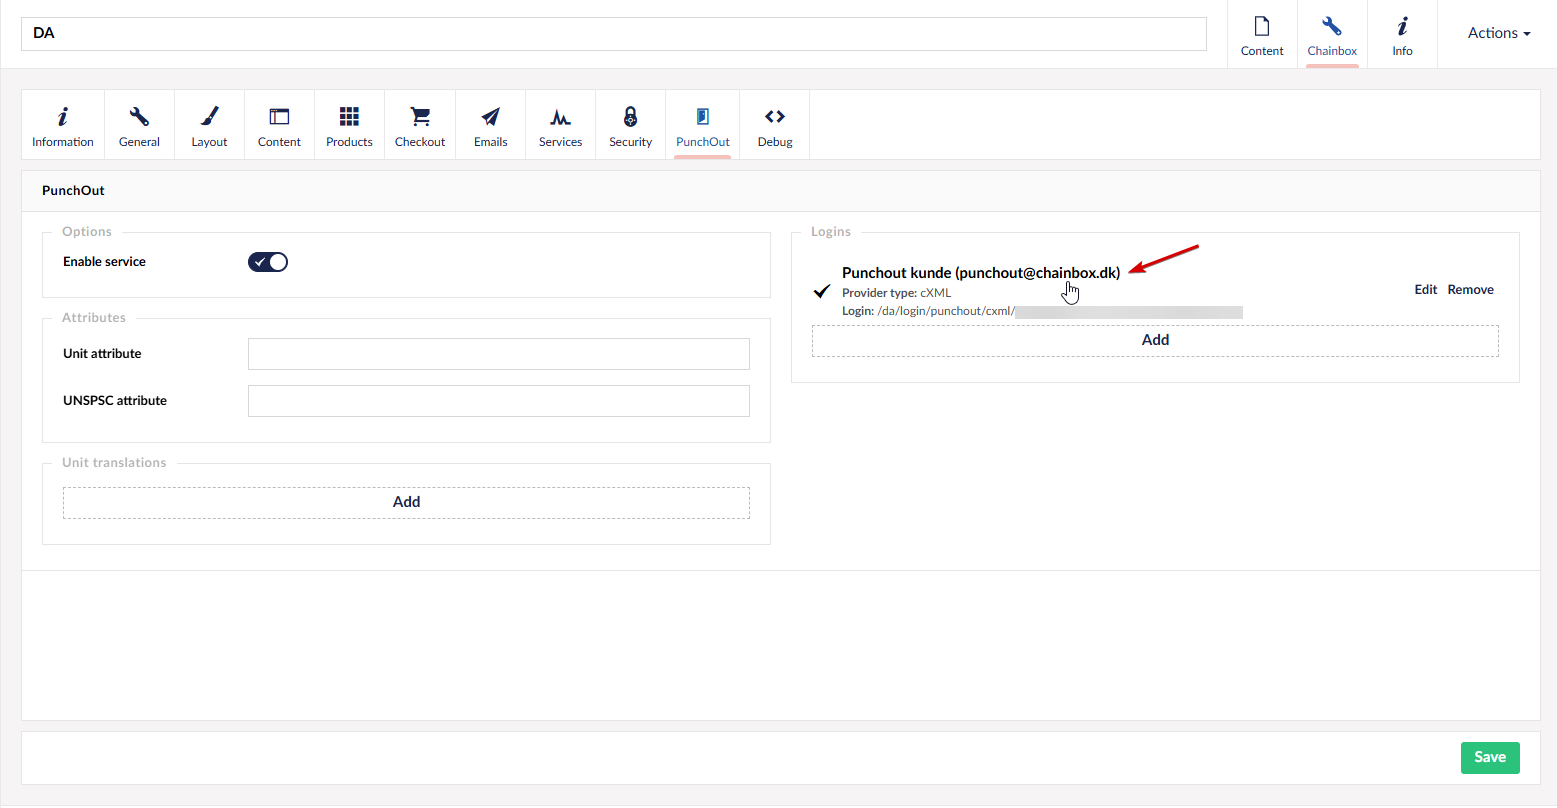Click the Unit attribute input field

point(498,354)
